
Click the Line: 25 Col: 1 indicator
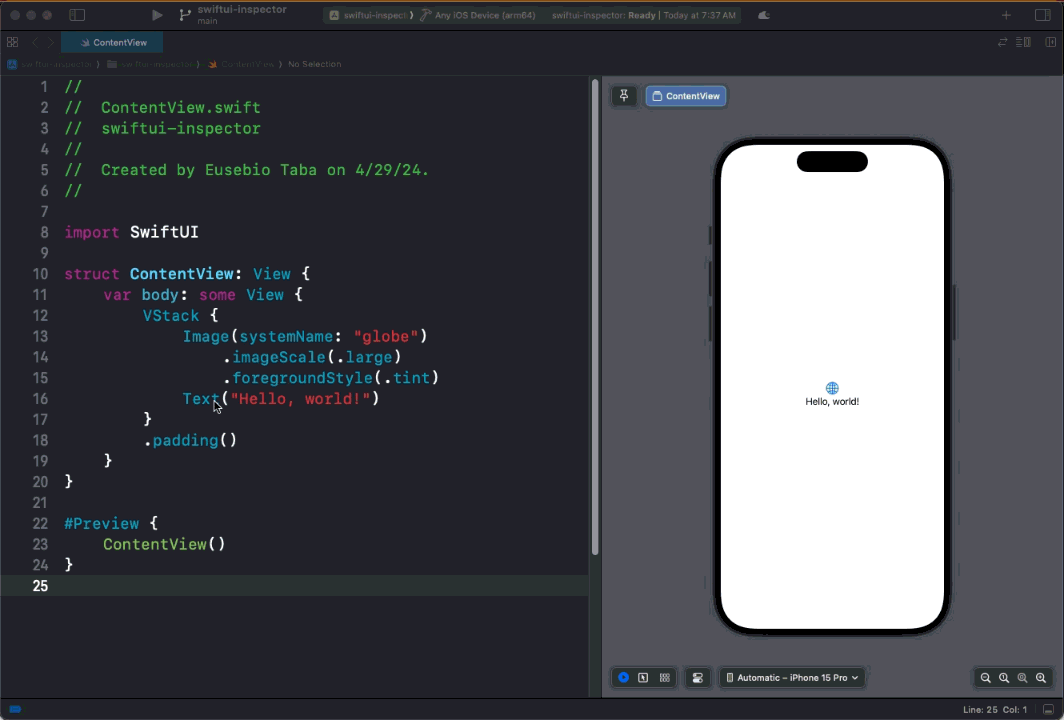(995, 709)
